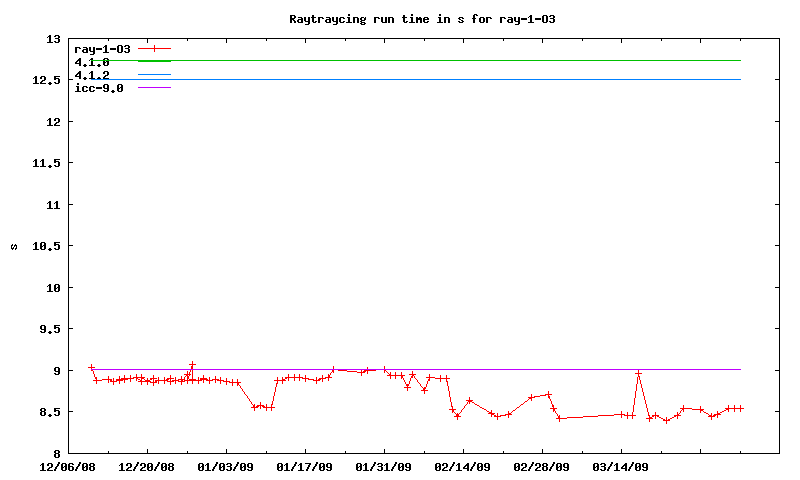Click the 01/03/09 x-axis date label
This screenshot has height=480, width=800.
pyautogui.click(x=226, y=466)
